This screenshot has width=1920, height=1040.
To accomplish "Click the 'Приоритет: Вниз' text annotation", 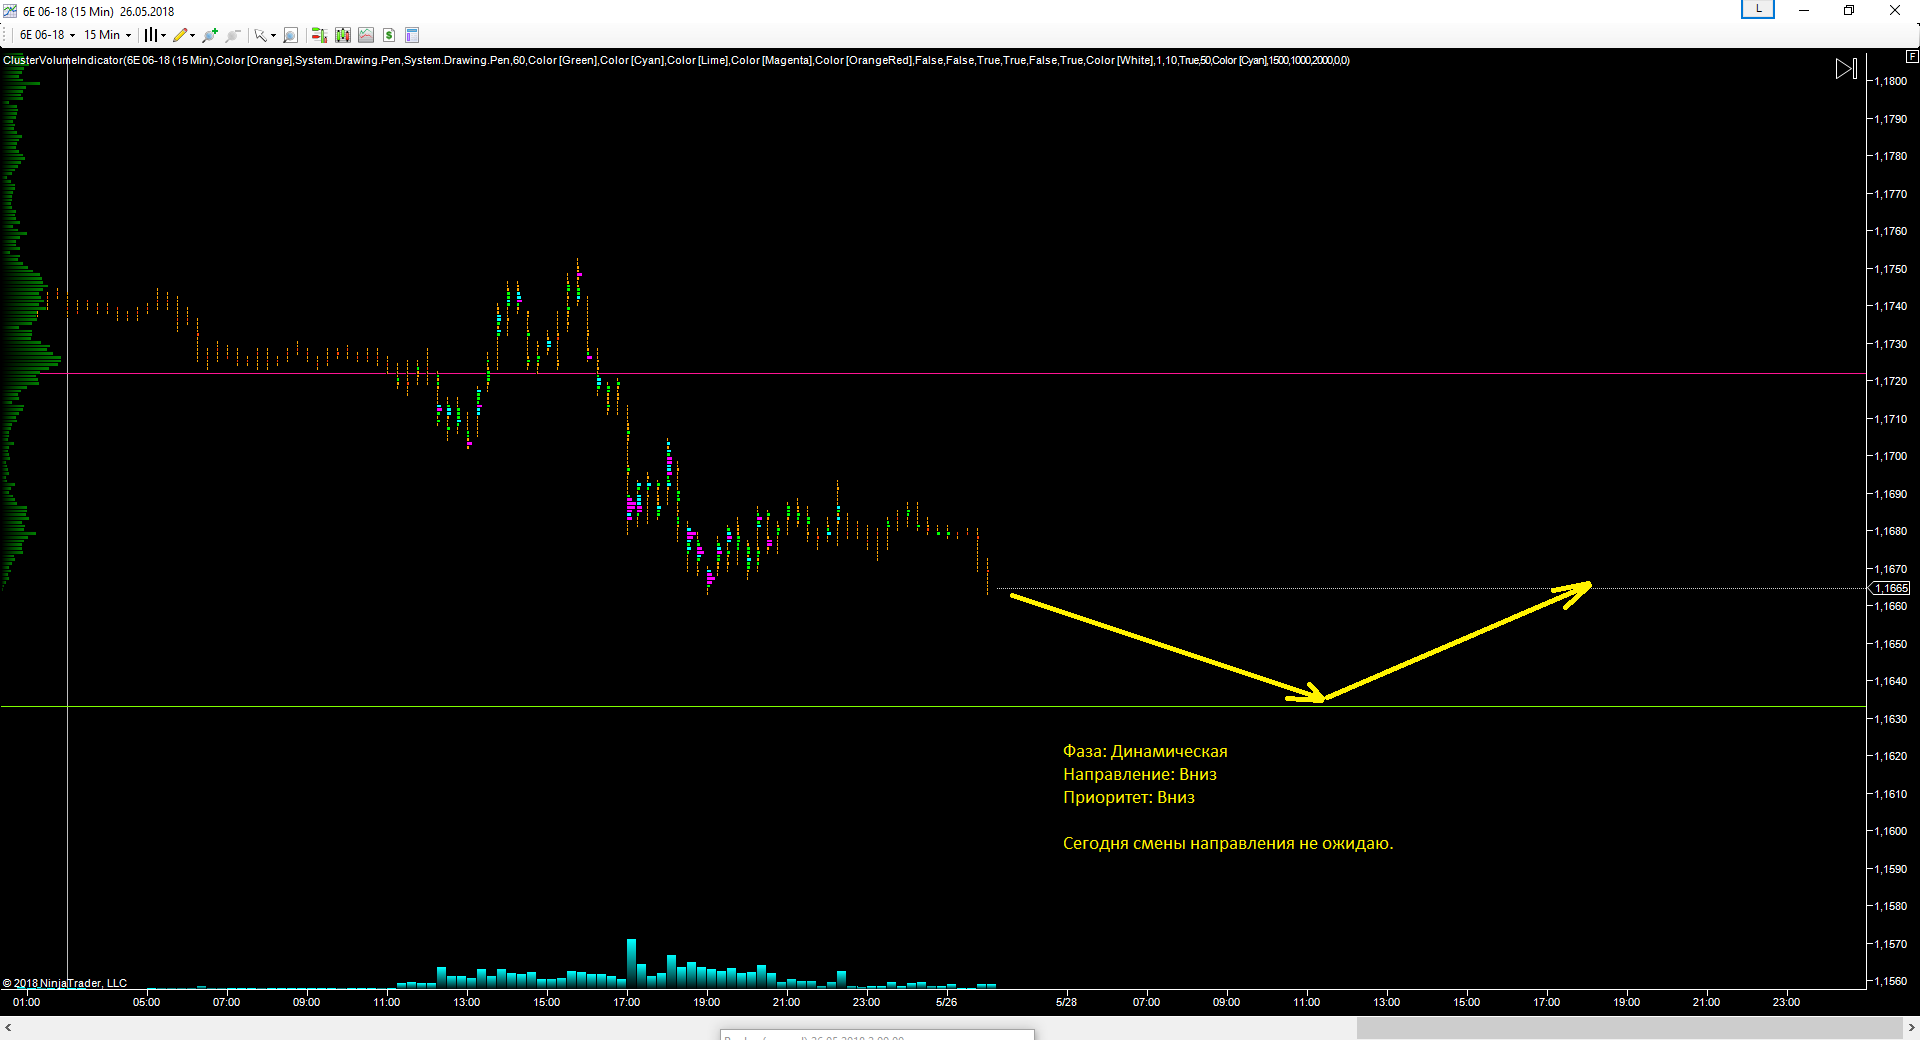I will [1129, 797].
